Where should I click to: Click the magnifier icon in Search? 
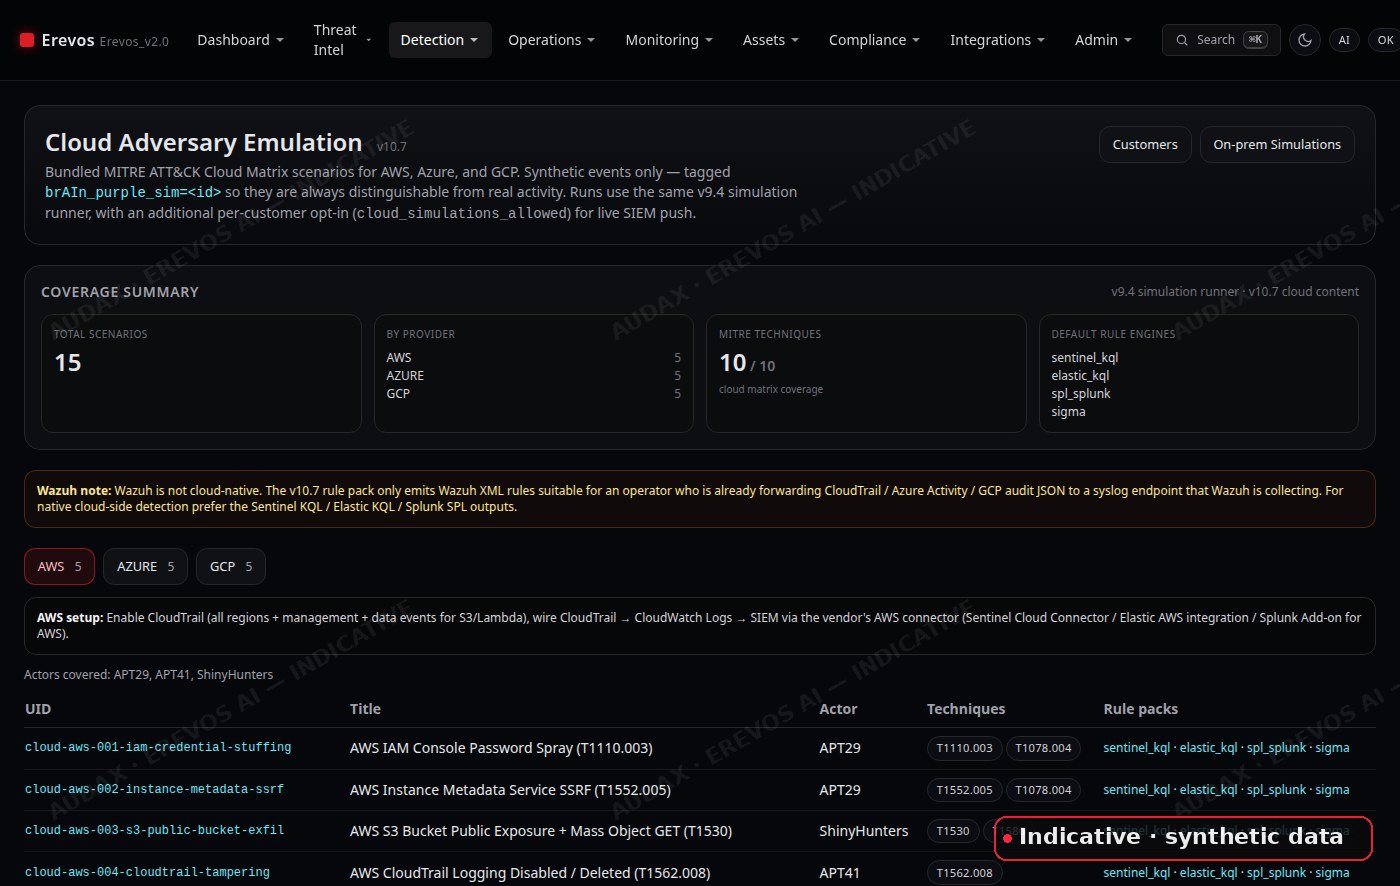(x=1183, y=40)
